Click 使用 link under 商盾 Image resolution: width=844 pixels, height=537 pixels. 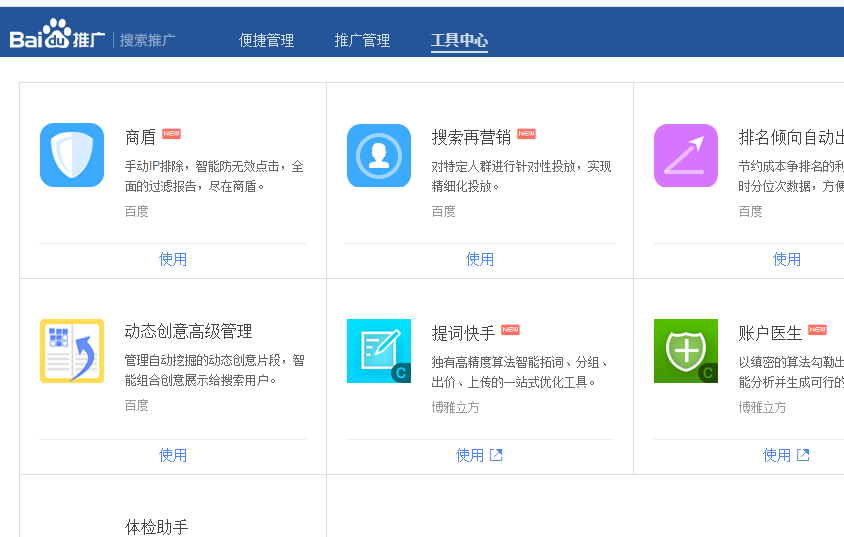tap(173, 259)
